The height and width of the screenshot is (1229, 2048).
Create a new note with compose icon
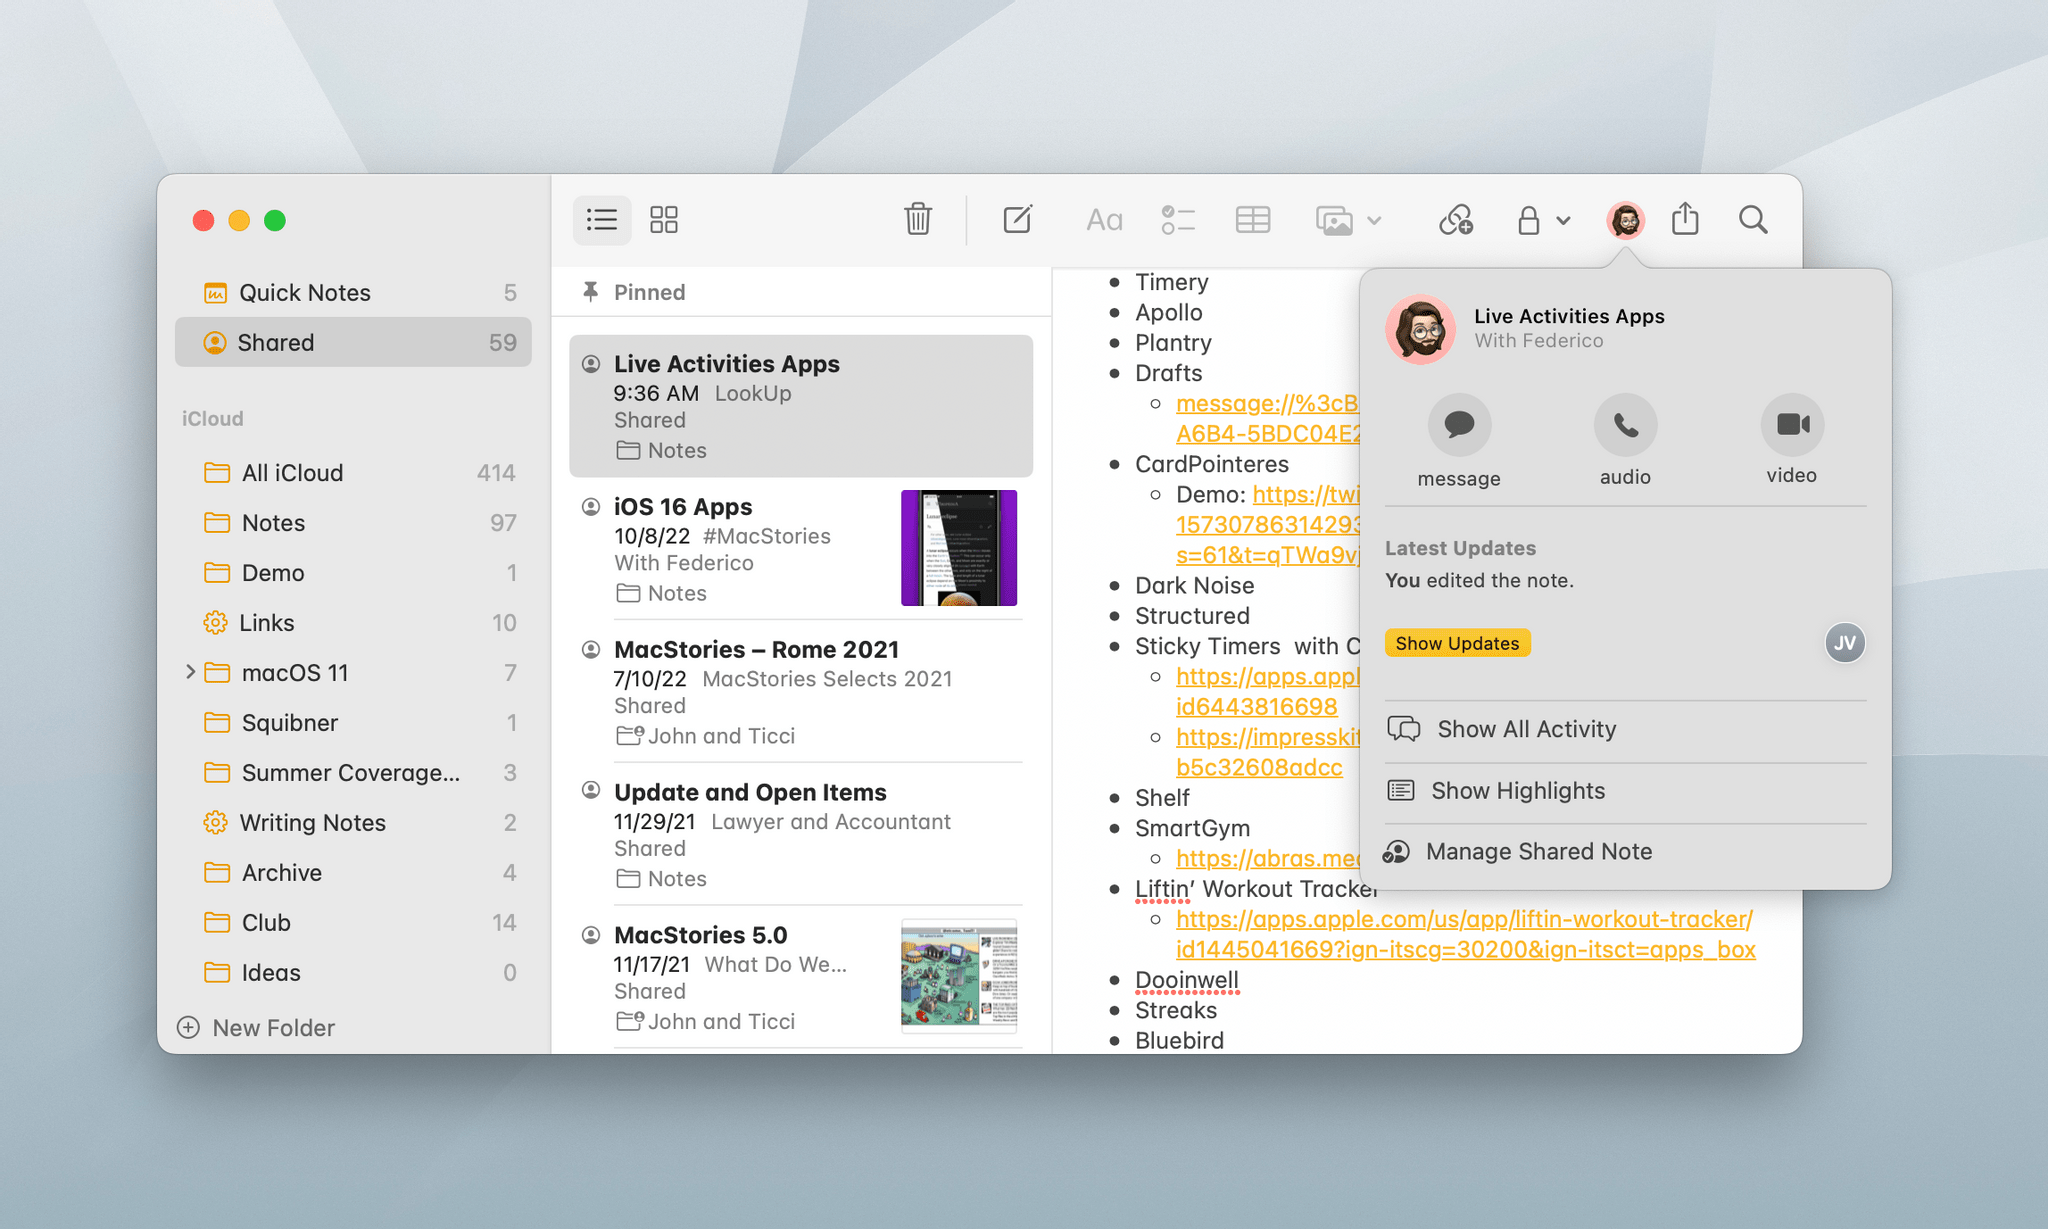click(x=1017, y=219)
